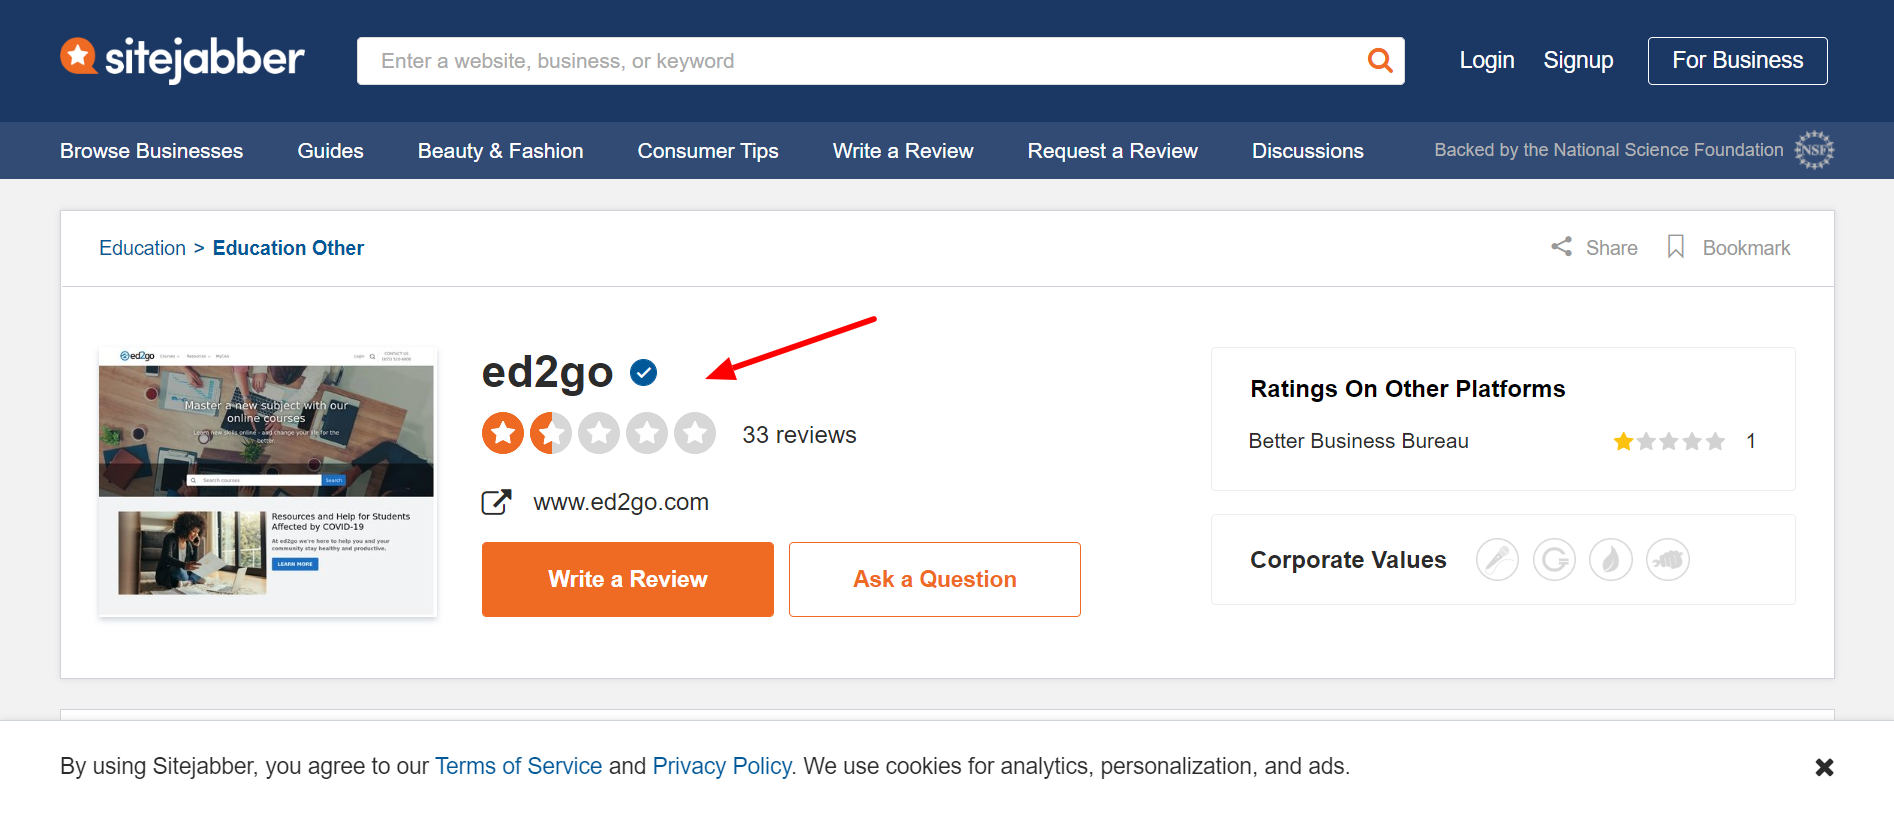Click ed2go's verified checkmark badge
Image resolution: width=1894 pixels, height=816 pixels.
(x=644, y=372)
